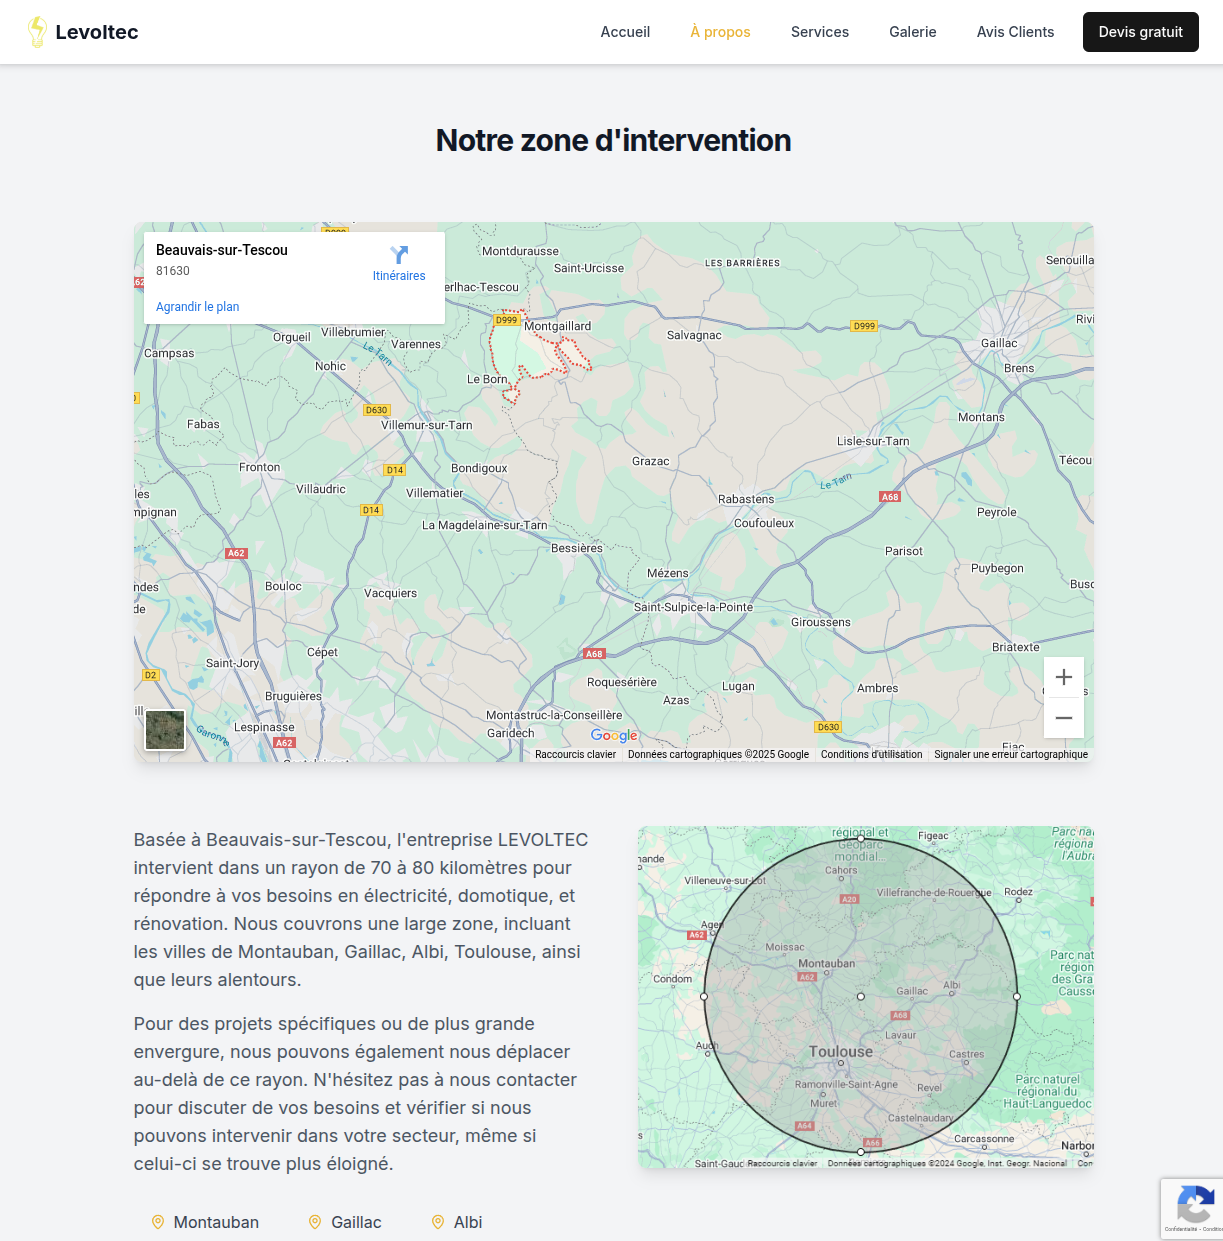Screen dimensions: 1223x1241
Task: Navigate to Galerie in the header
Action: 912,32
